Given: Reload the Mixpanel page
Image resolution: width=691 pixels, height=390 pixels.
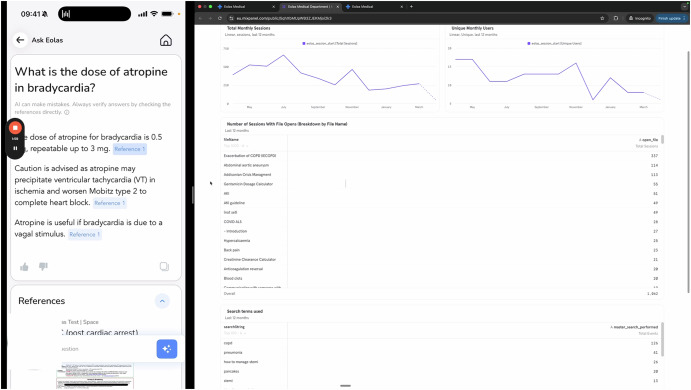Looking at the screenshot, I should click(x=219, y=18).
